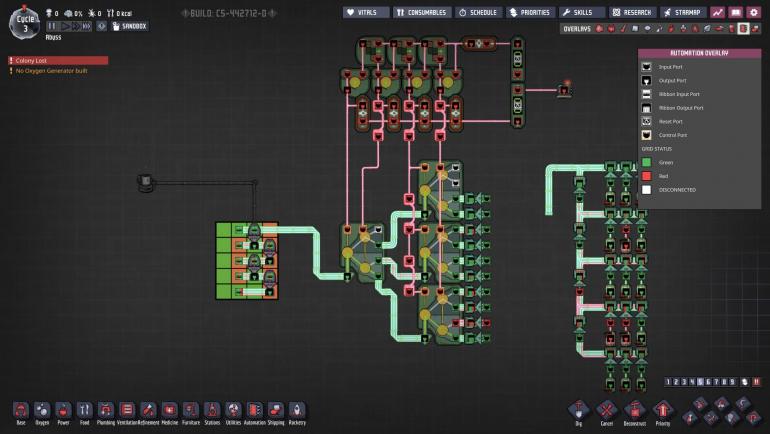
Task: Open the Power build category
Action: point(63,411)
